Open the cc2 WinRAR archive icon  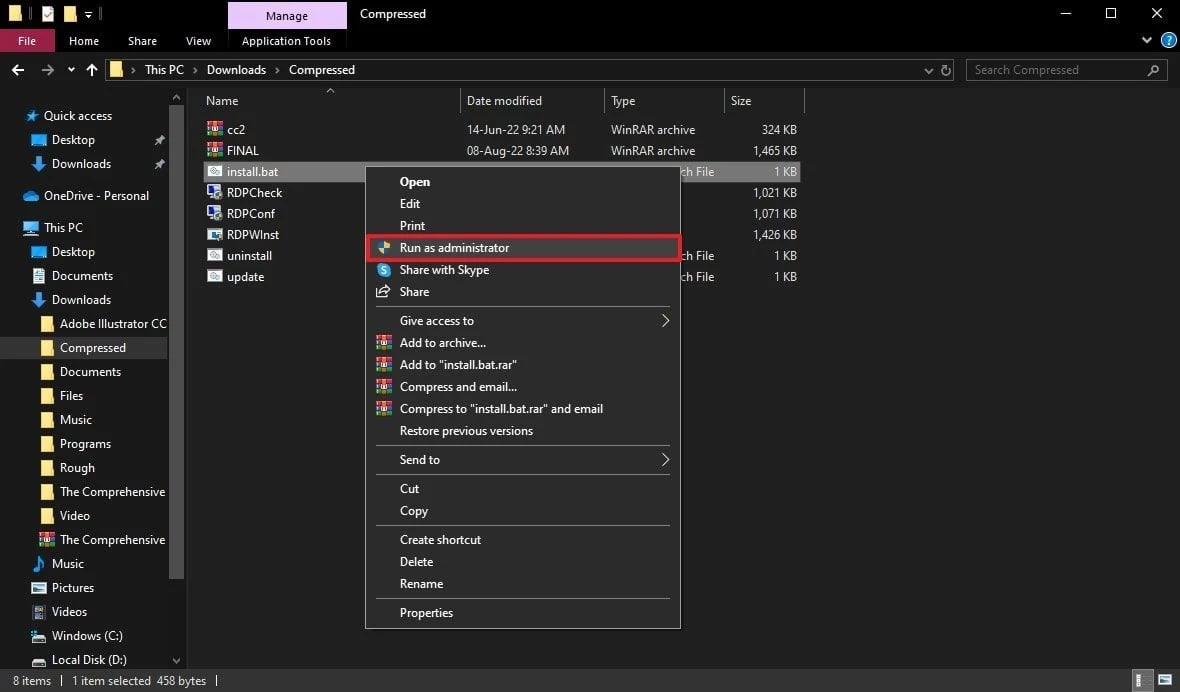215,129
